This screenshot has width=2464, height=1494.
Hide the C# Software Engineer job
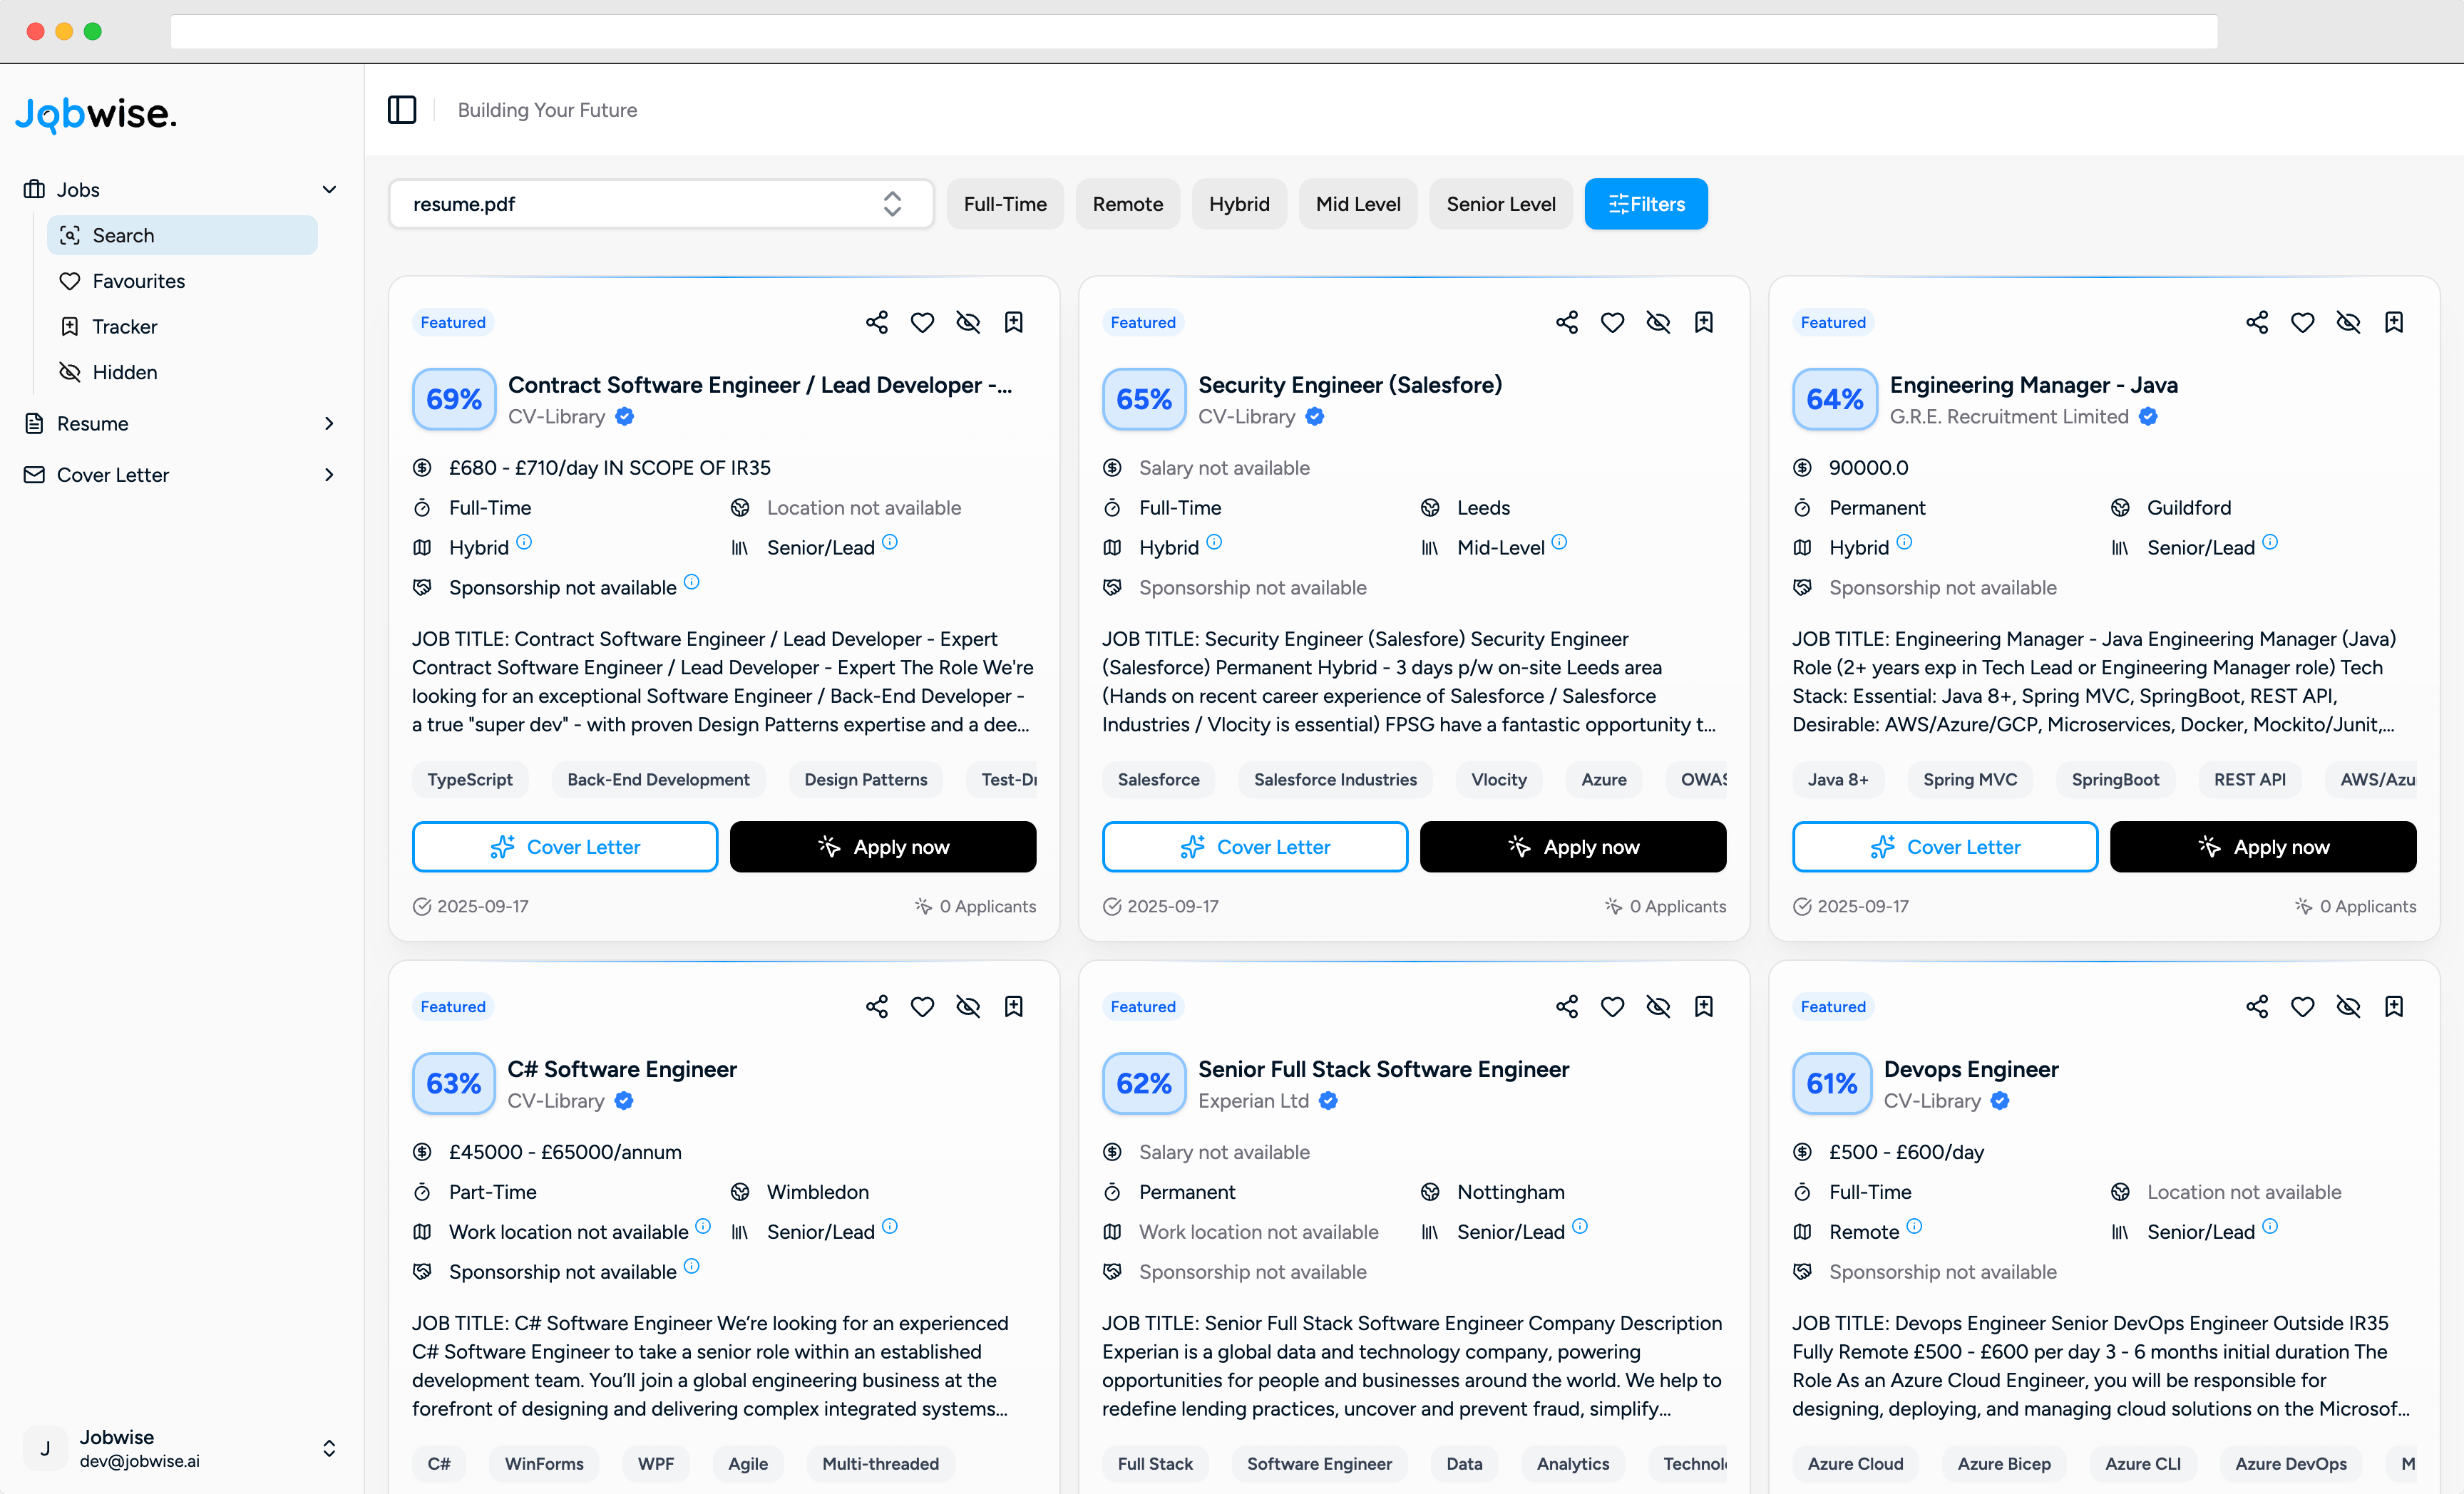click(968, 1006)
